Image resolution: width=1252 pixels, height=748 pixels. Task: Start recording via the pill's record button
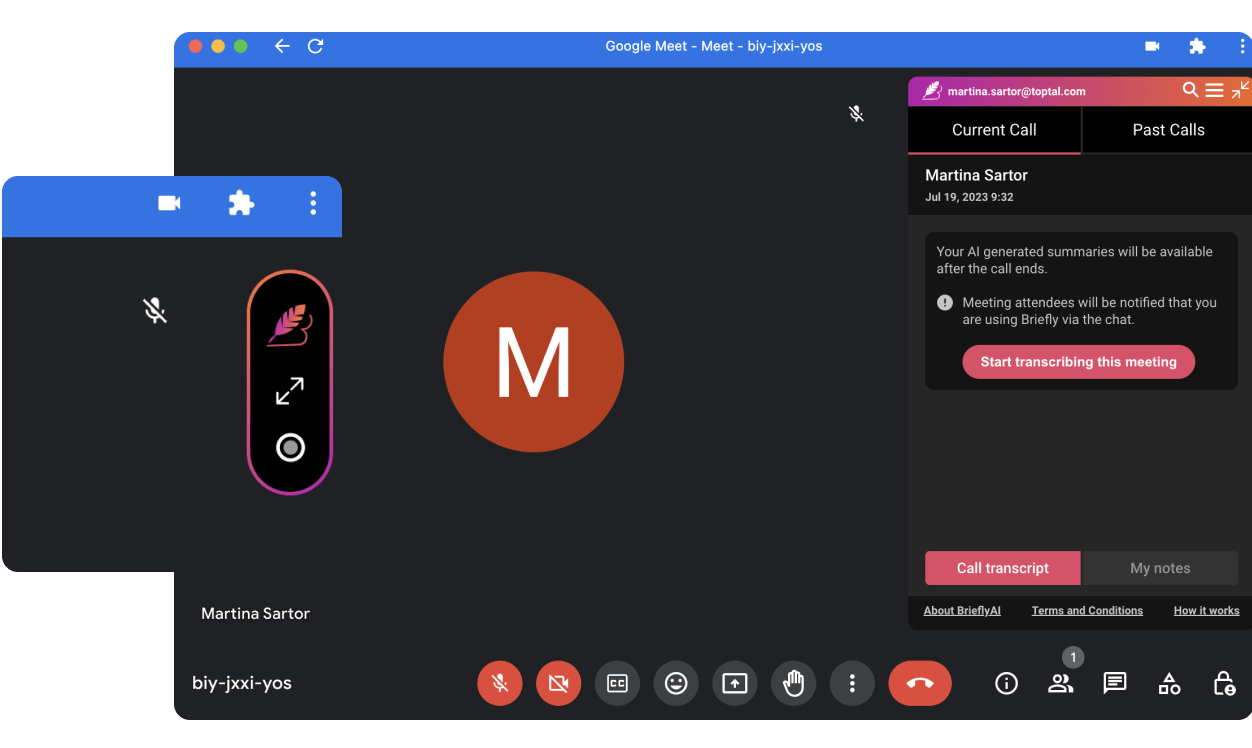pyautogui.click(x=290, y=447)
